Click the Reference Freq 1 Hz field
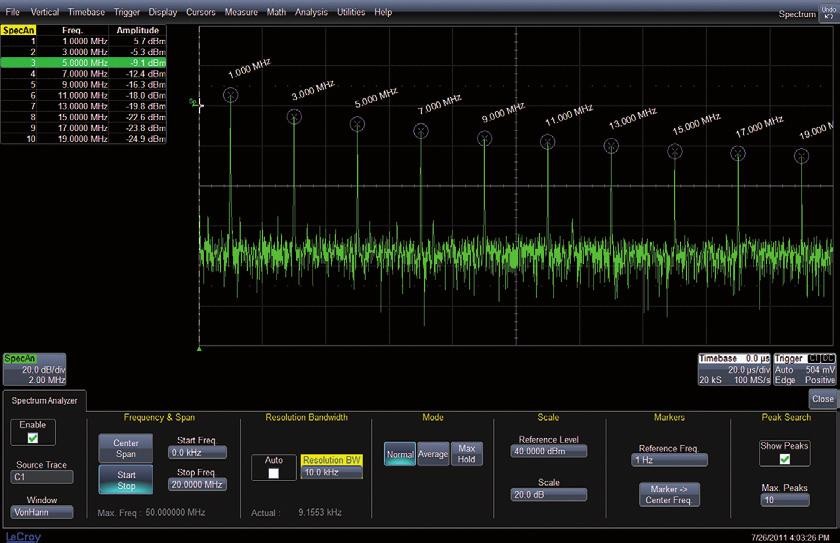840x543 pixels. tap(670, 460)
